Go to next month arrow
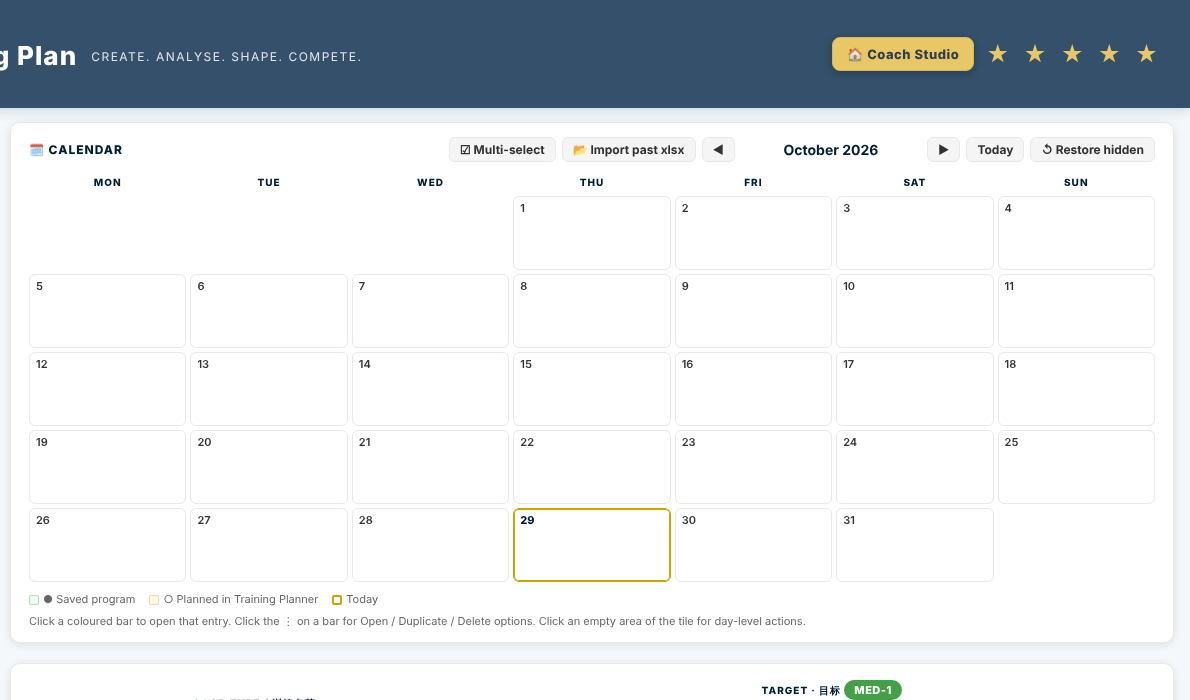 click(x=943, y=150)
